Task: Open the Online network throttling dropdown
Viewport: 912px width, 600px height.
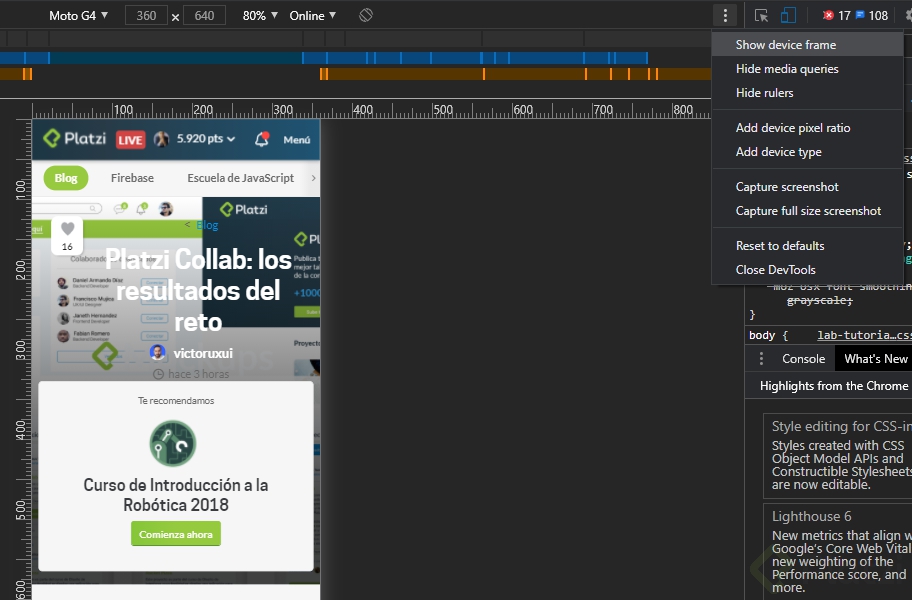Action: (313, 16)
